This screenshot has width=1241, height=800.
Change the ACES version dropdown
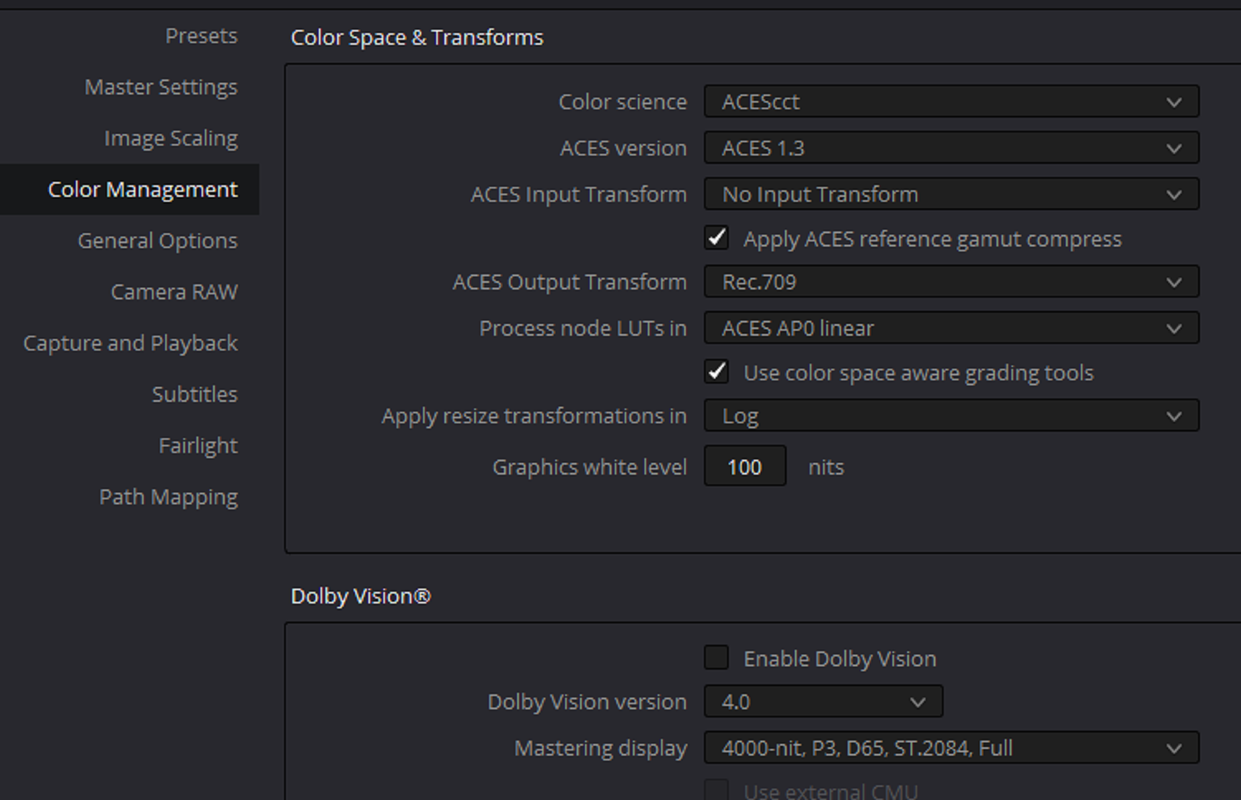point(951,148)
